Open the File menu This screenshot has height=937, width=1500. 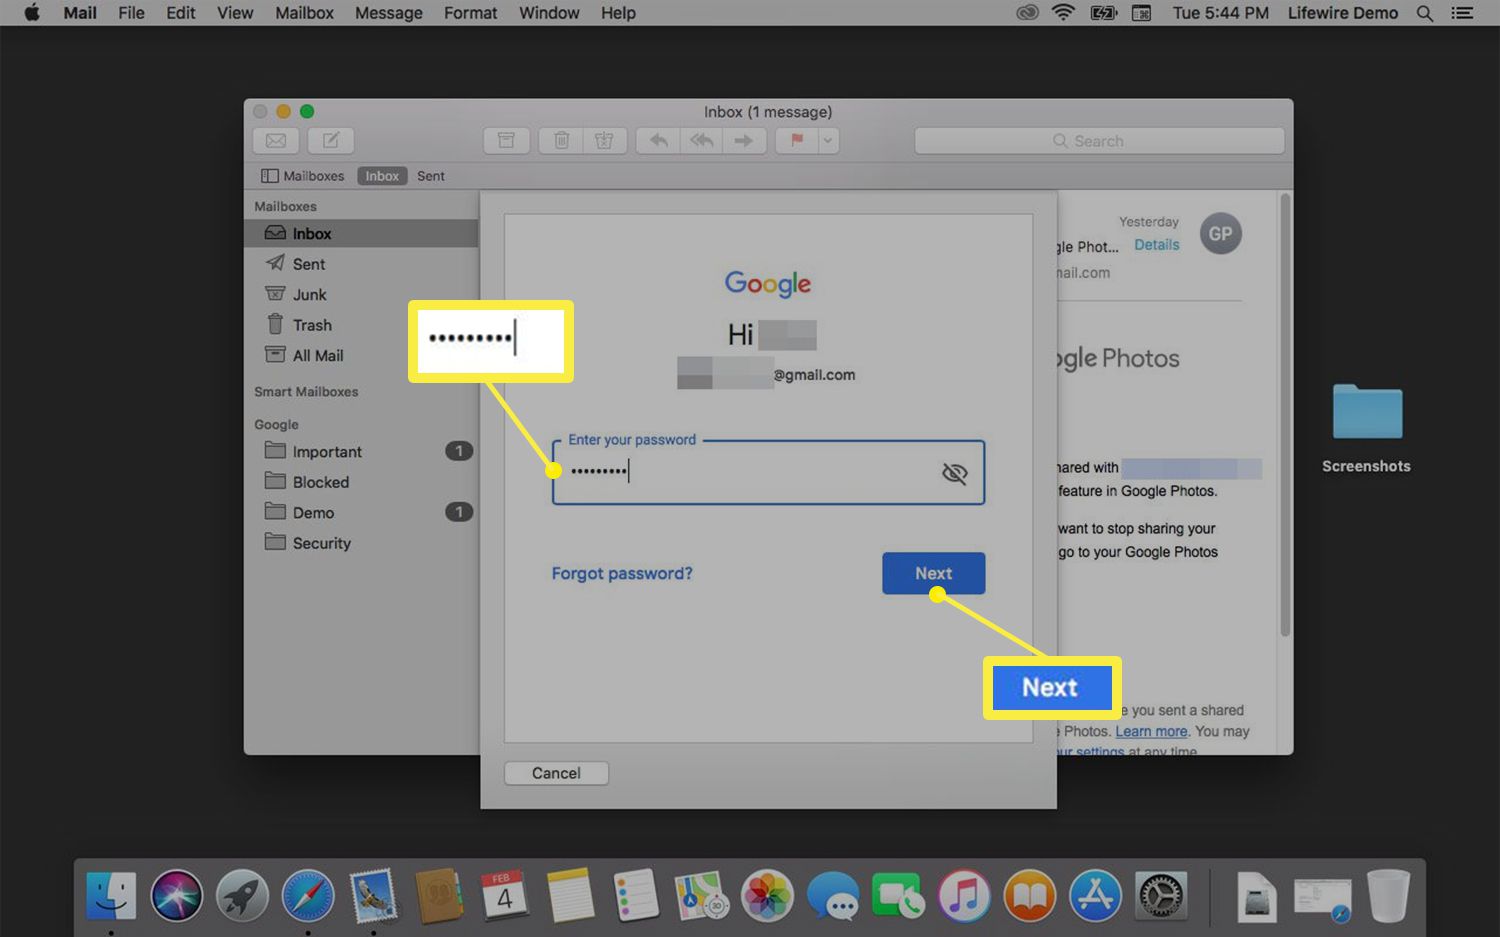131,13
